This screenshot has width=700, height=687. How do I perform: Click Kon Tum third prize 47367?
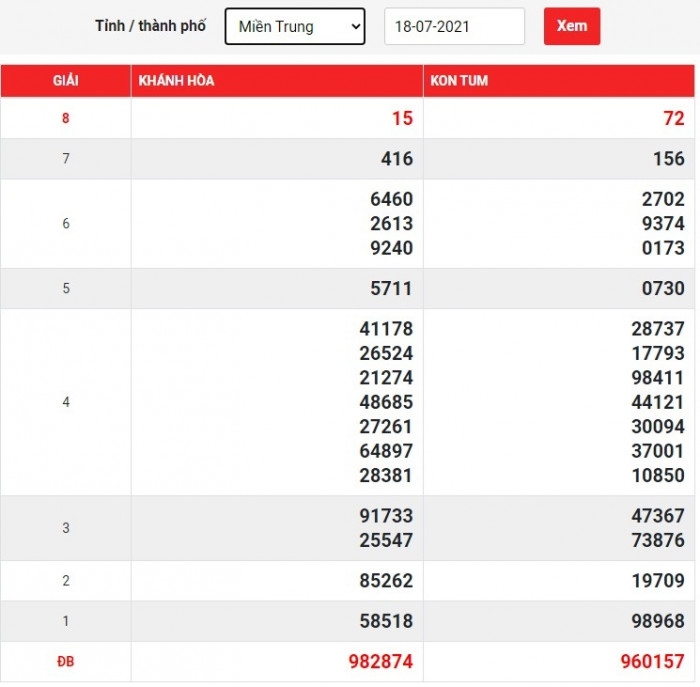(x=657, y=516)
